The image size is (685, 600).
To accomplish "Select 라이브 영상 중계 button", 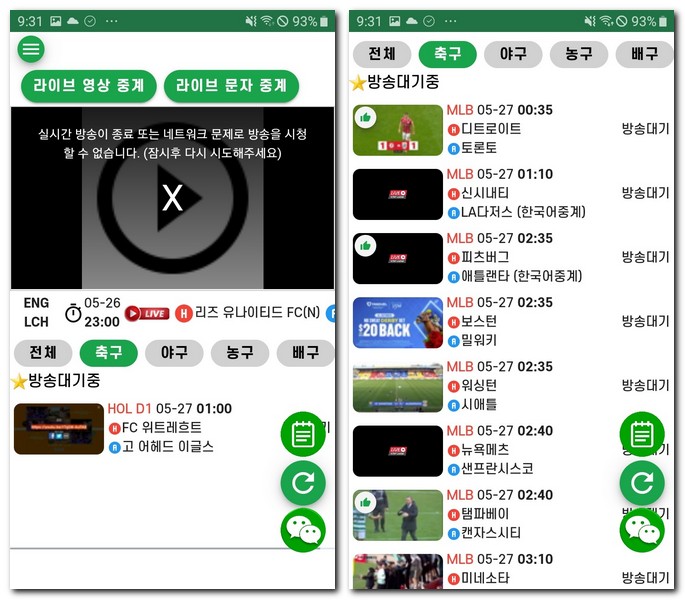I will [x=89, y=86].
